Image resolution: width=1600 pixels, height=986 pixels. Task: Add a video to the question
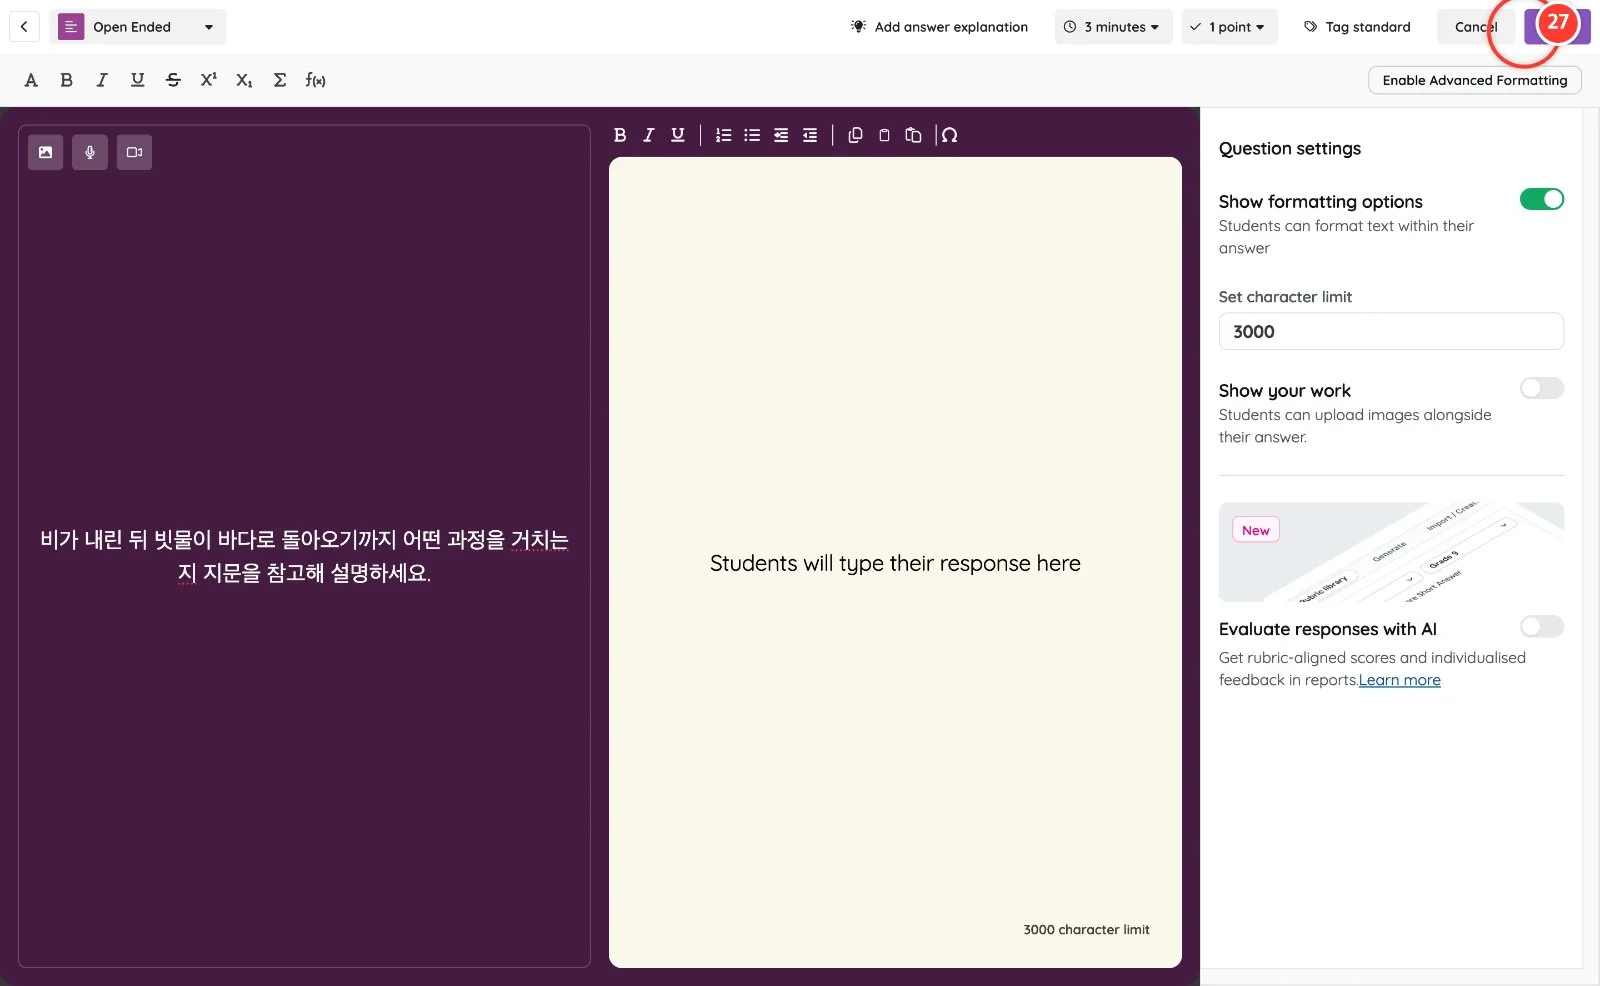point(134,152)
